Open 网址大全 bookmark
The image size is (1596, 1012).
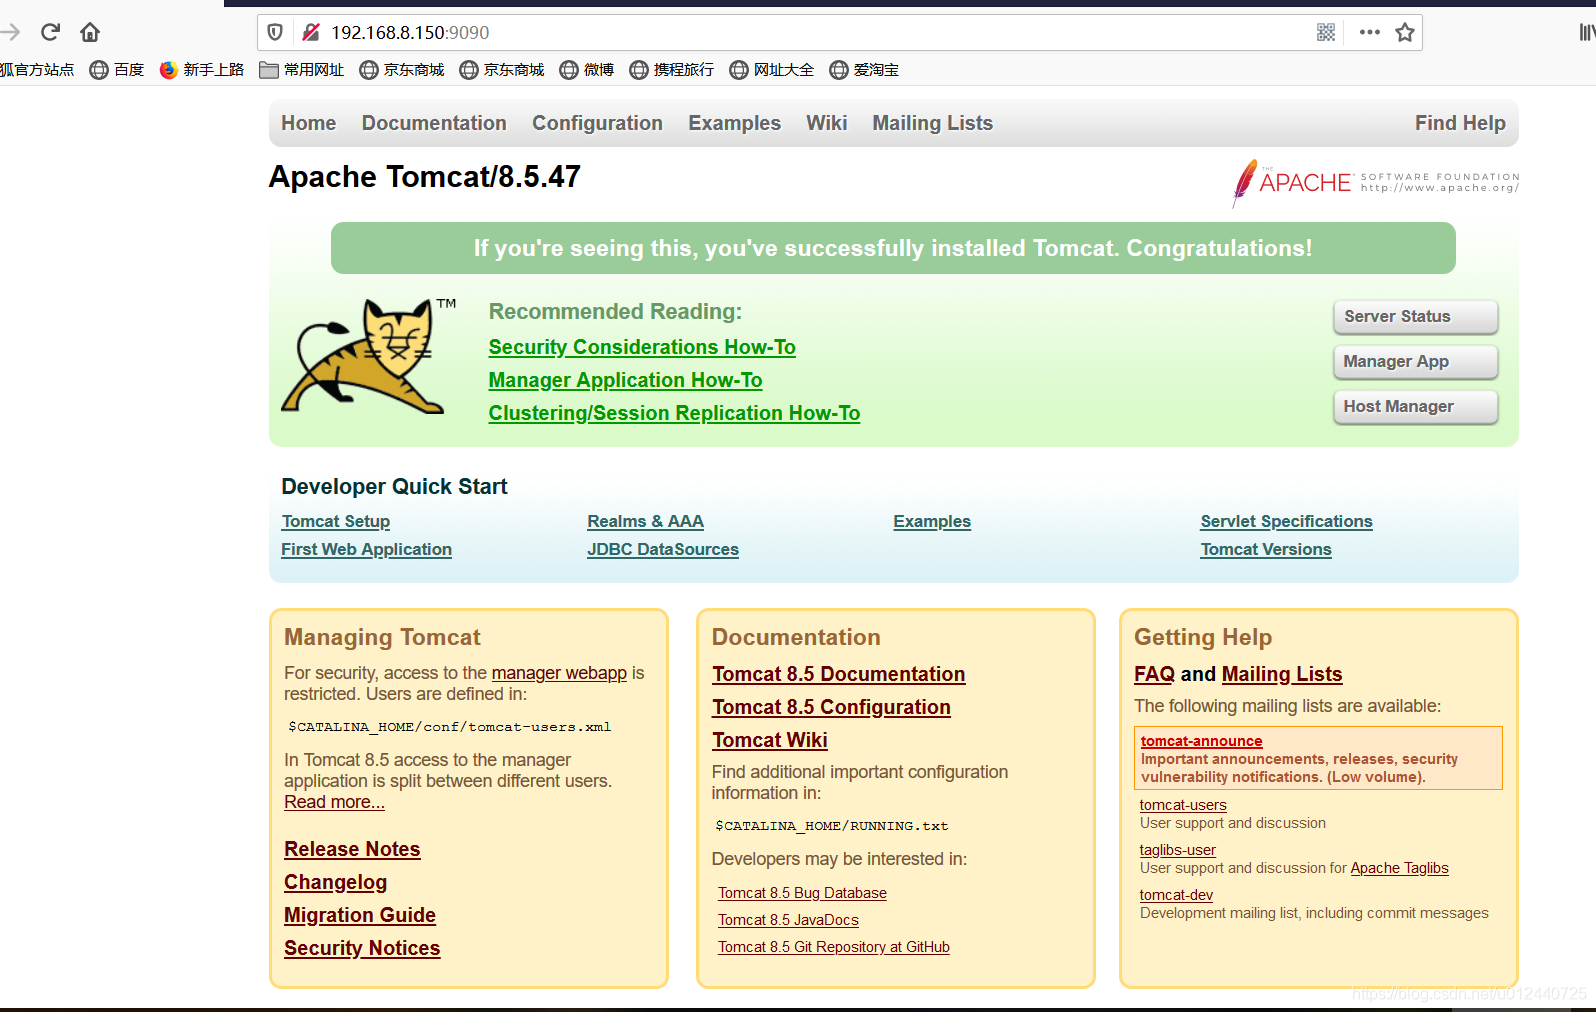772,69
